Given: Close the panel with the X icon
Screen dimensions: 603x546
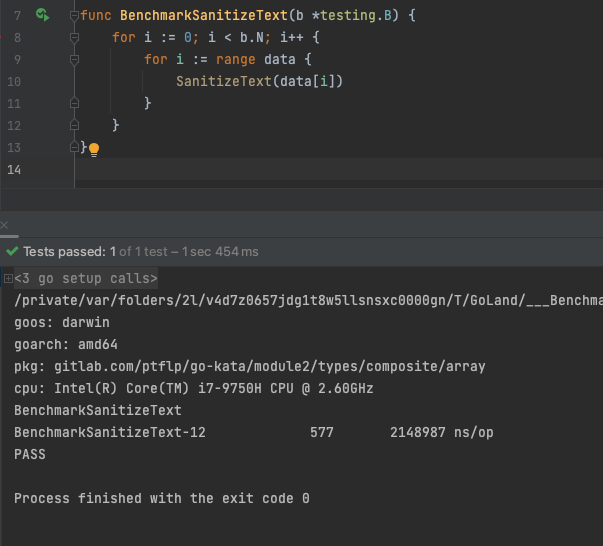Looking at the screenshot, I should click(x=5, y=226).
